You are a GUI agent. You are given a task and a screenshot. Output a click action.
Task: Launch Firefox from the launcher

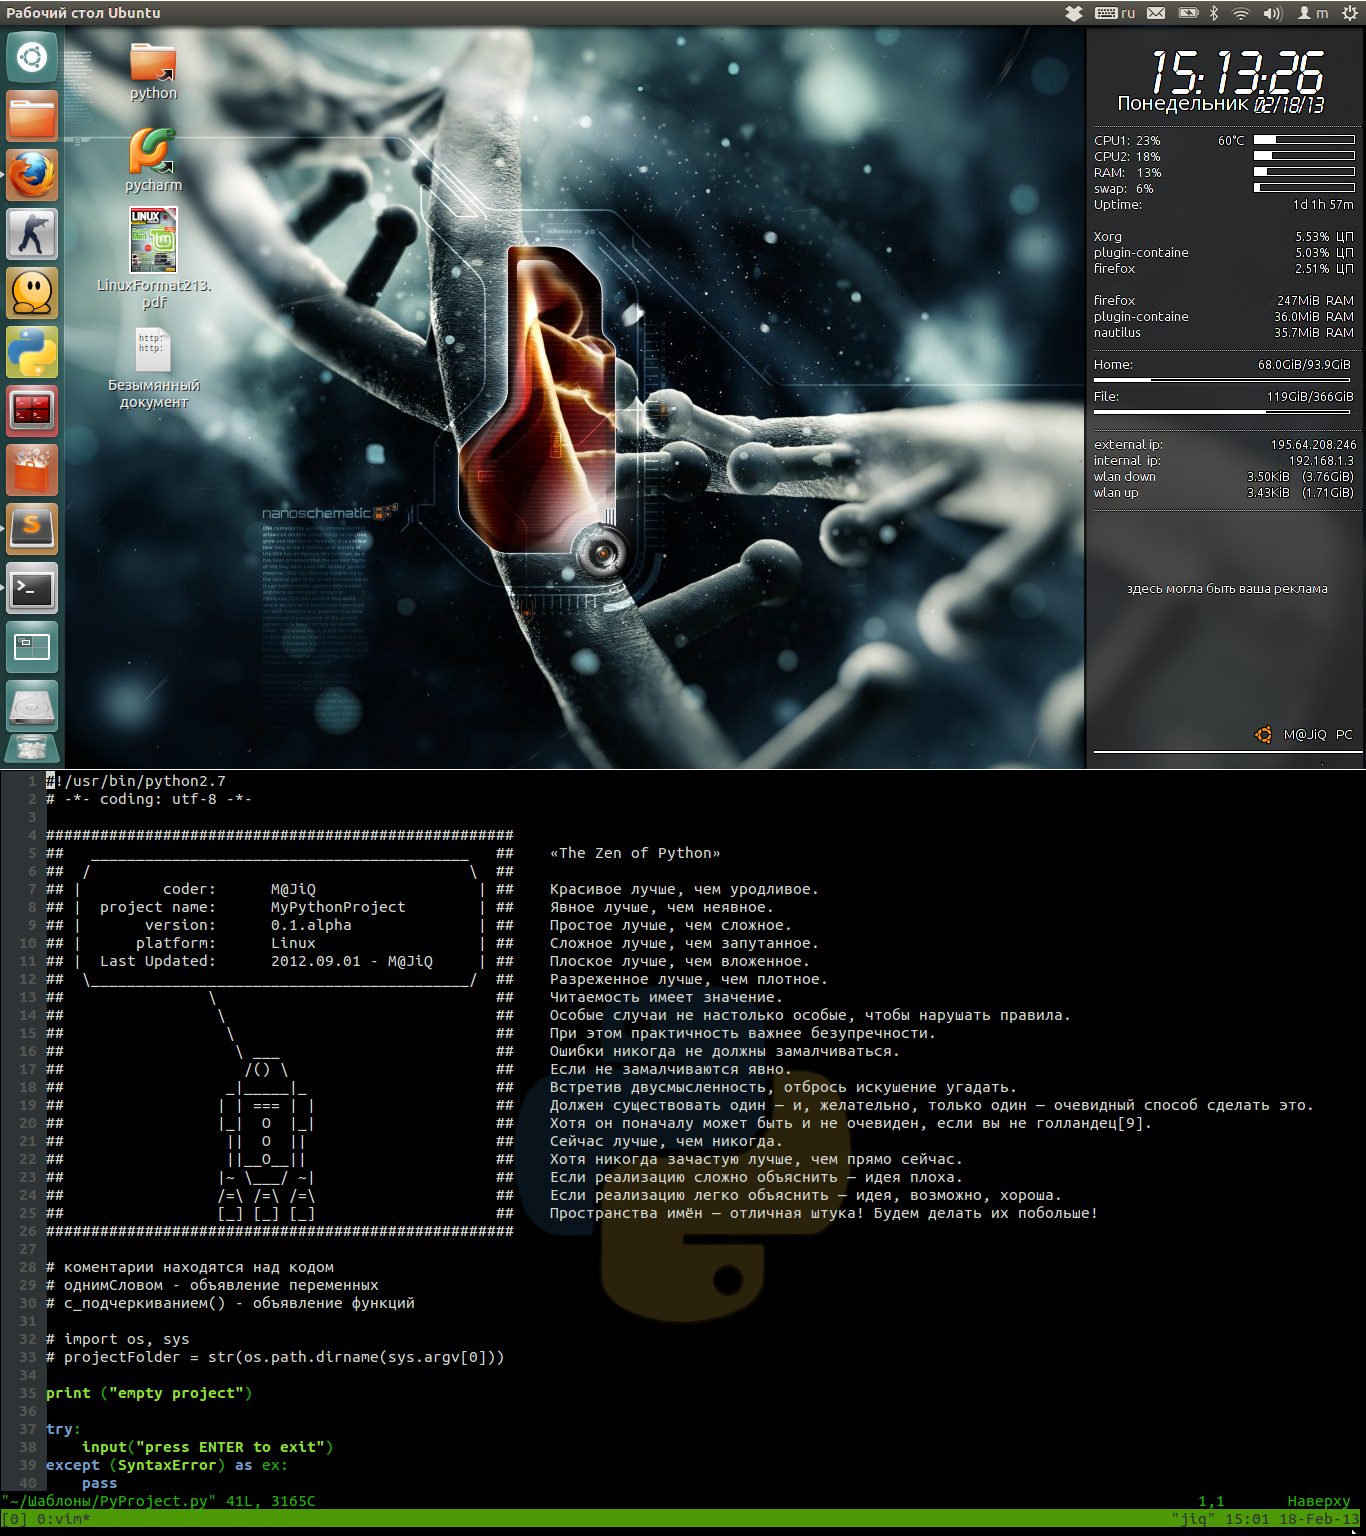point(32,175)
